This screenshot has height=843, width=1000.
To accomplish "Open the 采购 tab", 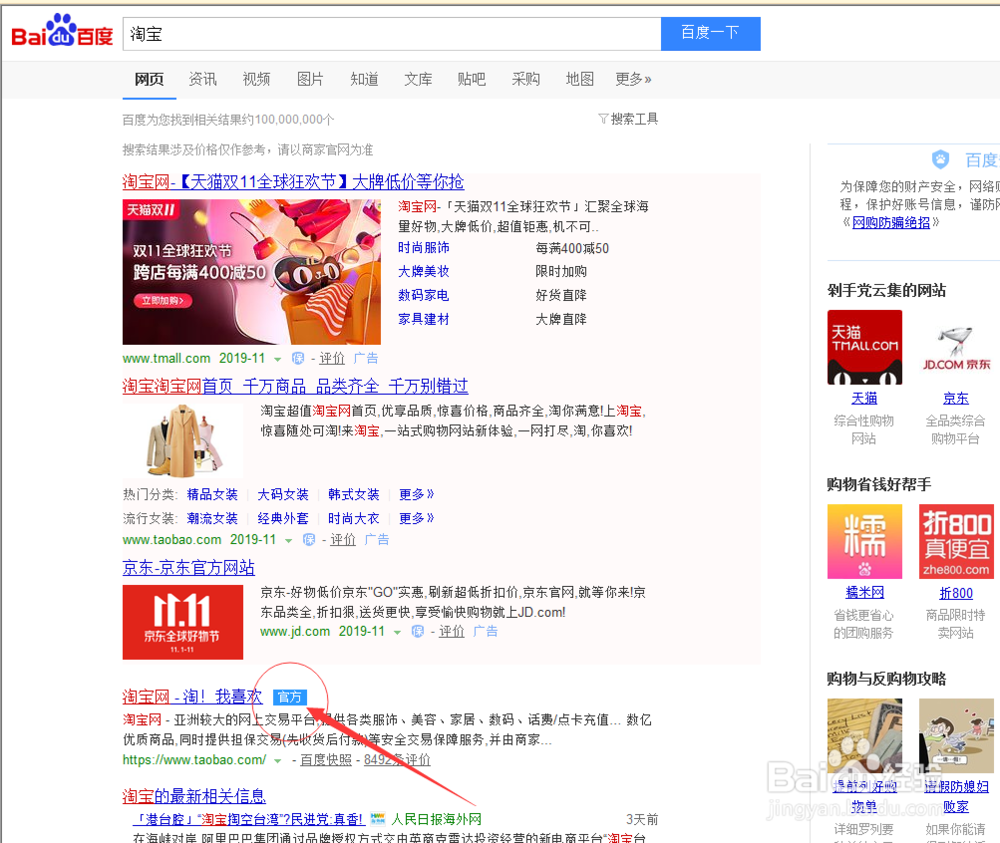I will point(526,79).
